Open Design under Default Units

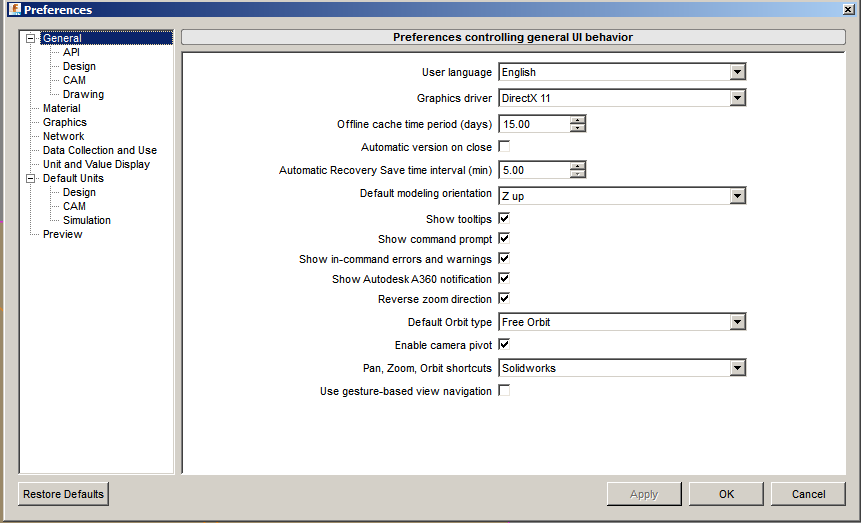coord(79,192)
